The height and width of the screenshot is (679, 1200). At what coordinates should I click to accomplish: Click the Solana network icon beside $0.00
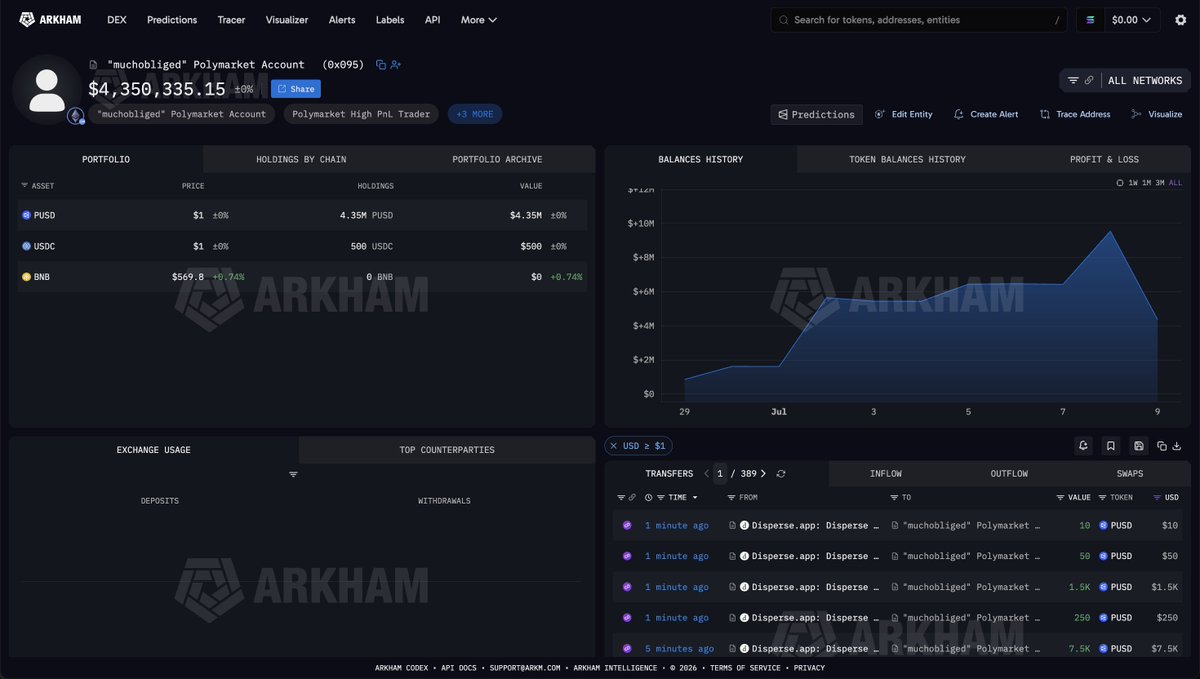tap(1090, 20)
